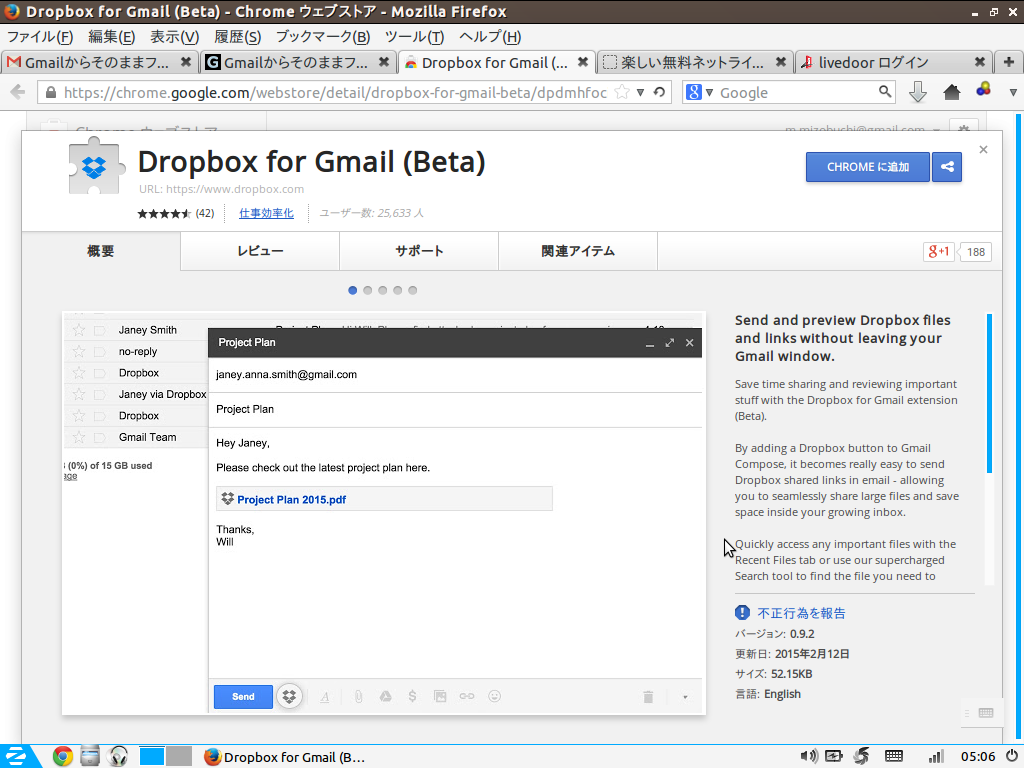The image size is (1024, 768).
Task: Click the 188 +1 count badge
Action: [976, 252]
